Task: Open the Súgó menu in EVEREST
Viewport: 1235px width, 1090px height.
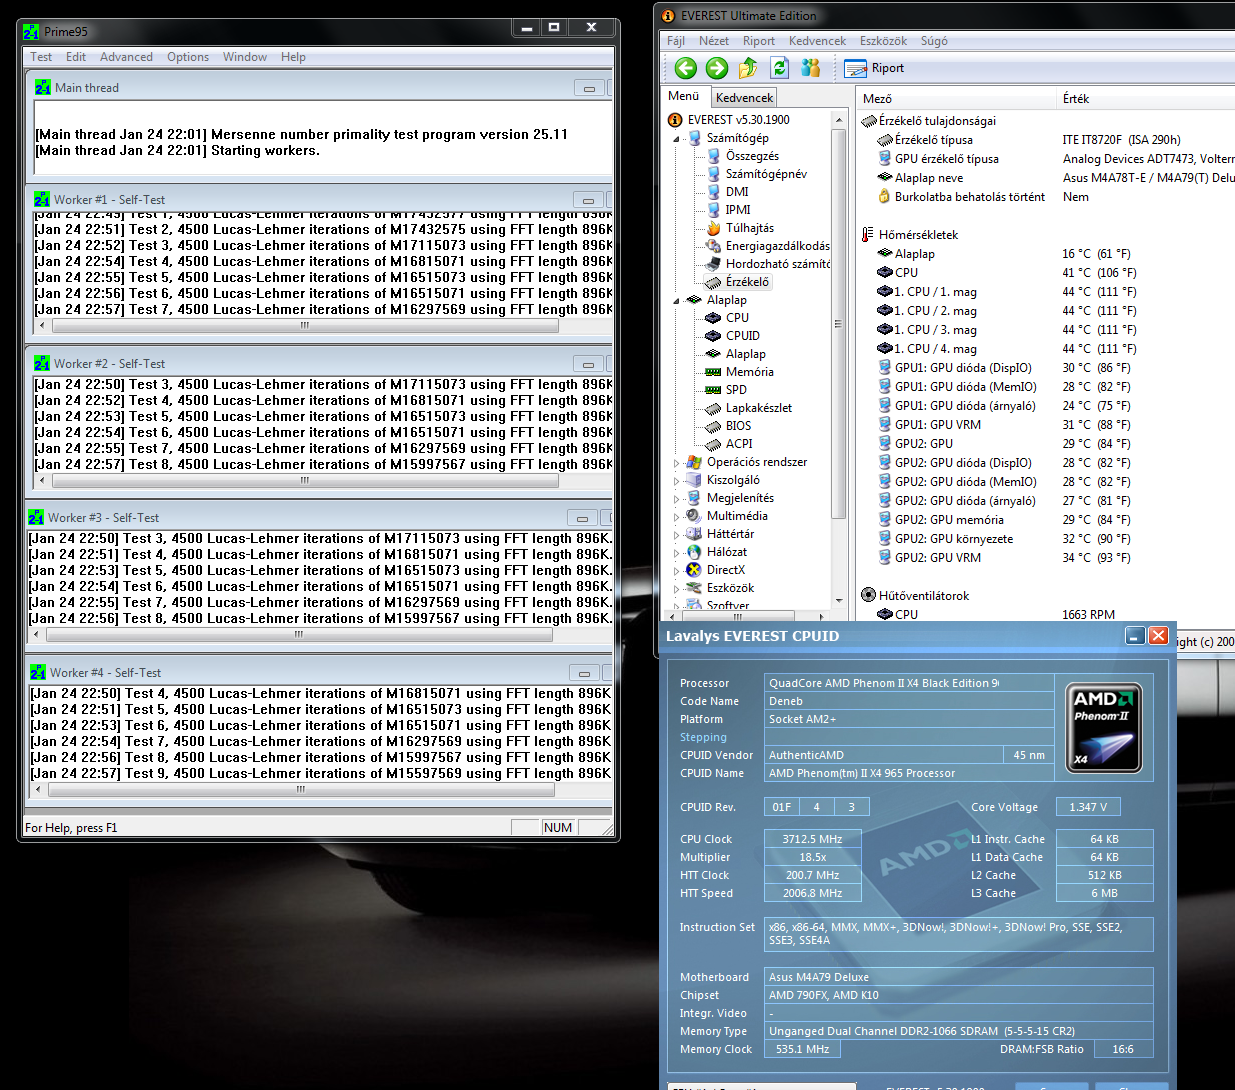Action: (x=934, y=41)
